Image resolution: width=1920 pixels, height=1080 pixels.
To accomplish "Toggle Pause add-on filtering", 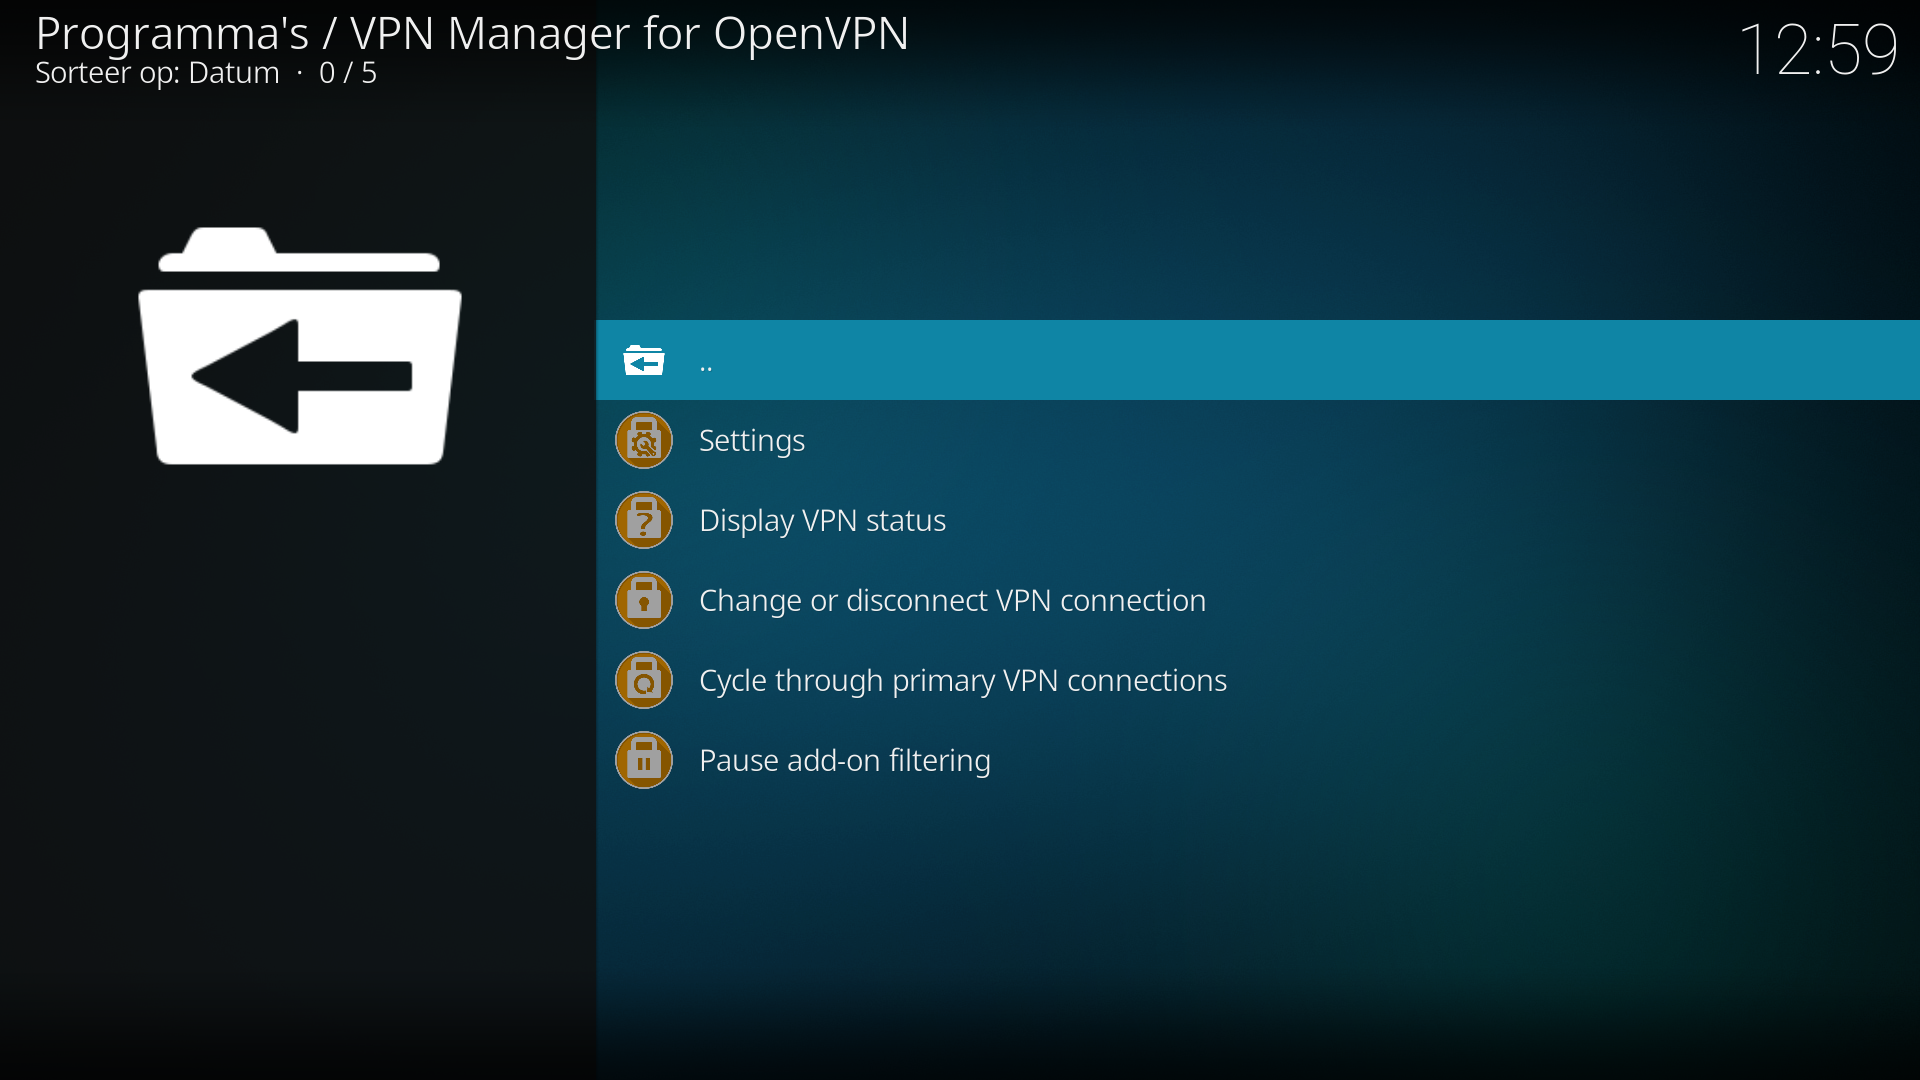I will point(845,760).
